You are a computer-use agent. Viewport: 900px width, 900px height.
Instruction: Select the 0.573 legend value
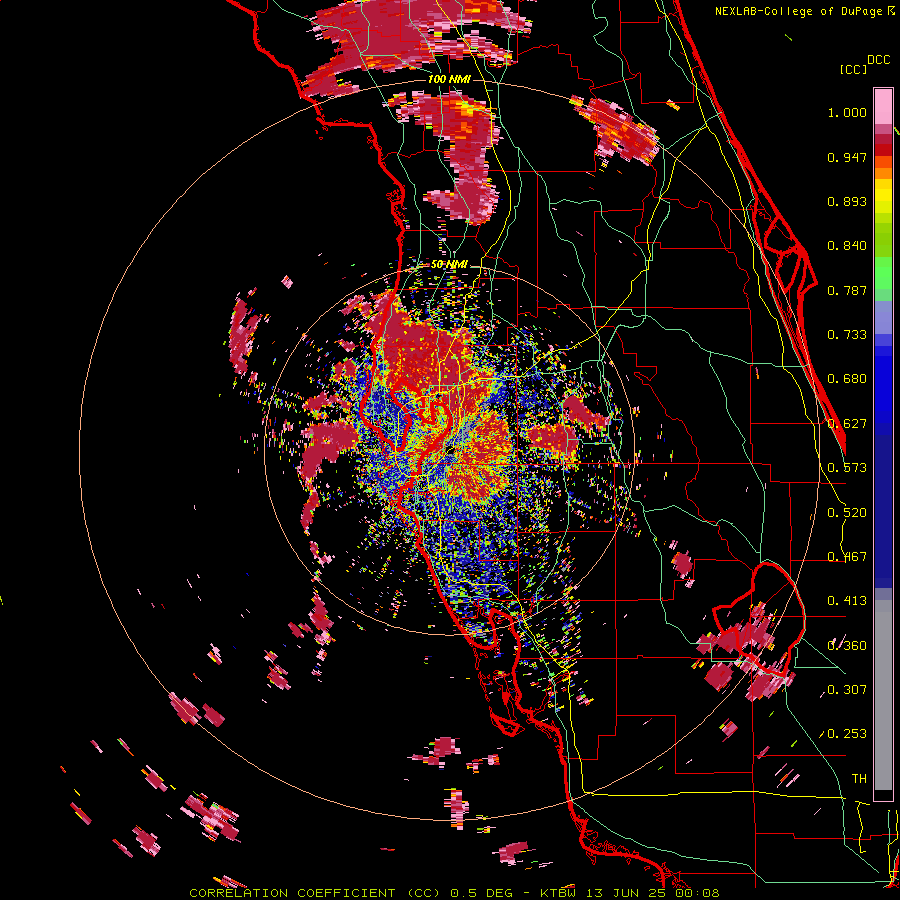(847, 468)
